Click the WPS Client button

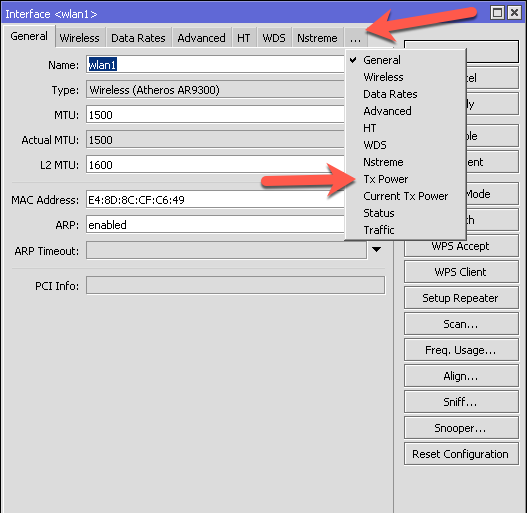click(x=461, y=272)
